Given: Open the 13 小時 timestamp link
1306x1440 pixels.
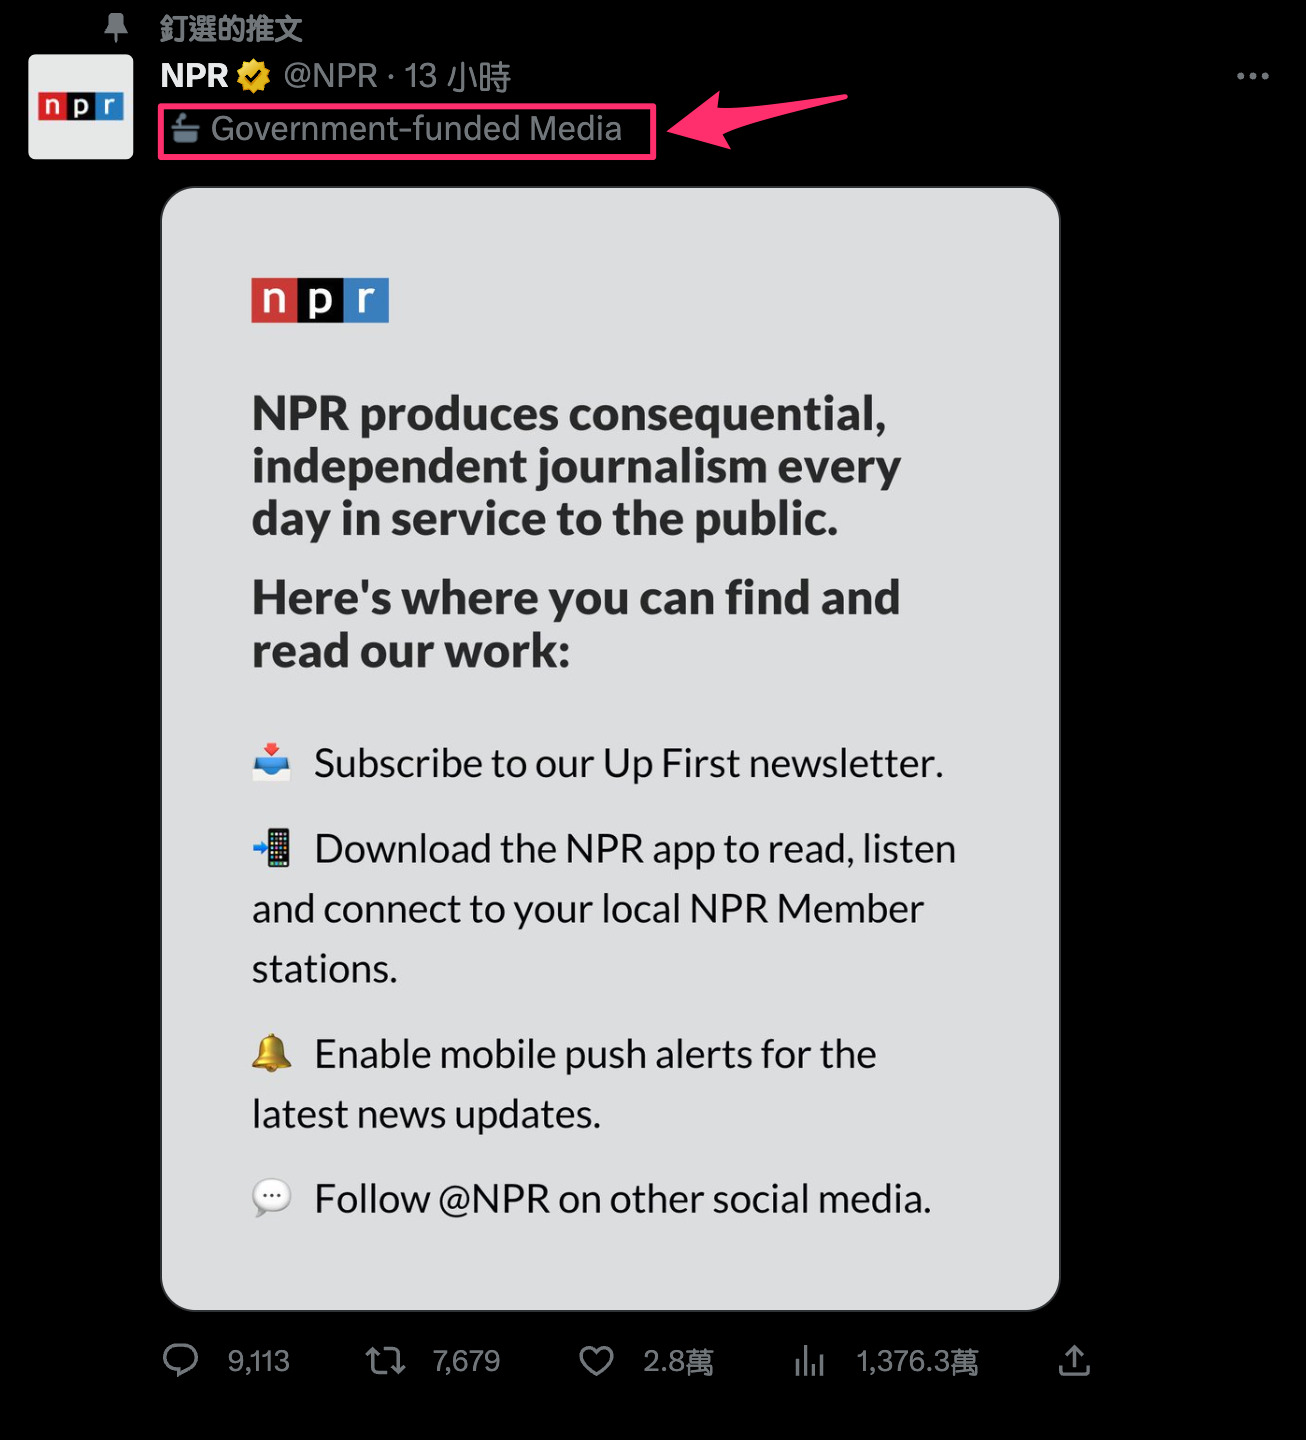Looking at the screenshot, I should tap(457, 76).
